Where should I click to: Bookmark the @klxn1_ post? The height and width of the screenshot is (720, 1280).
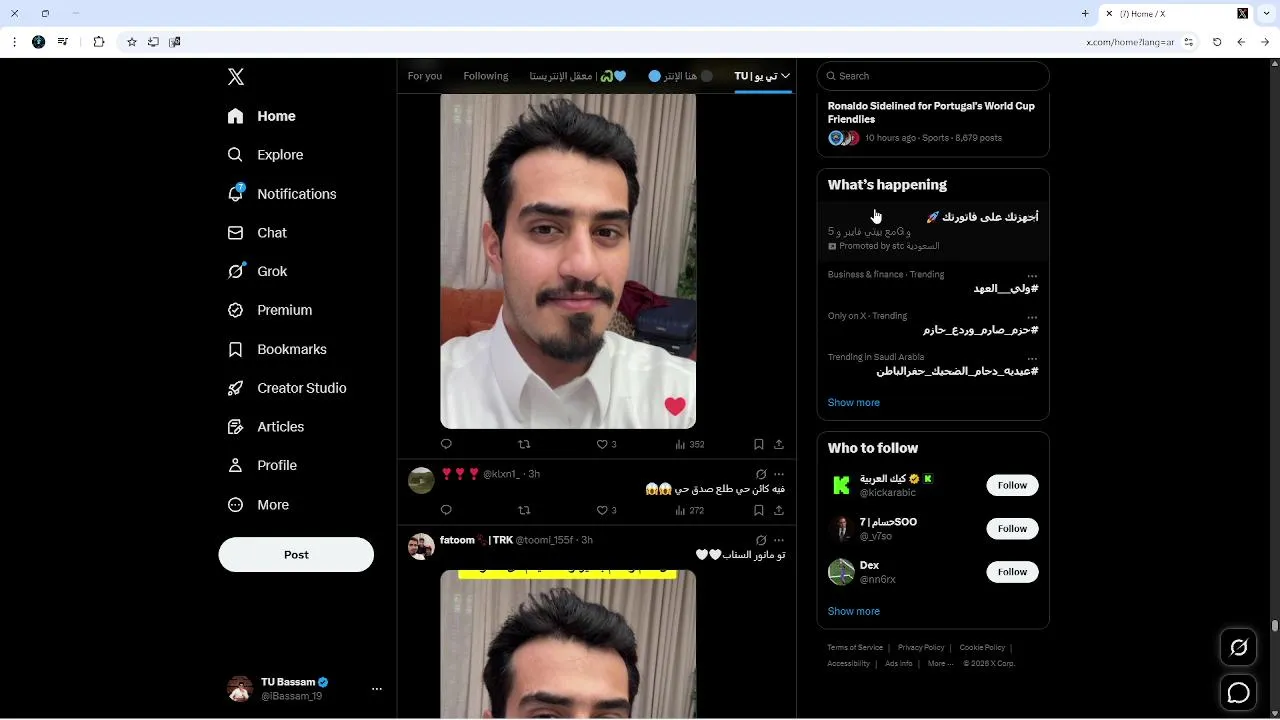pyautogui.click(x=759, y=510)
